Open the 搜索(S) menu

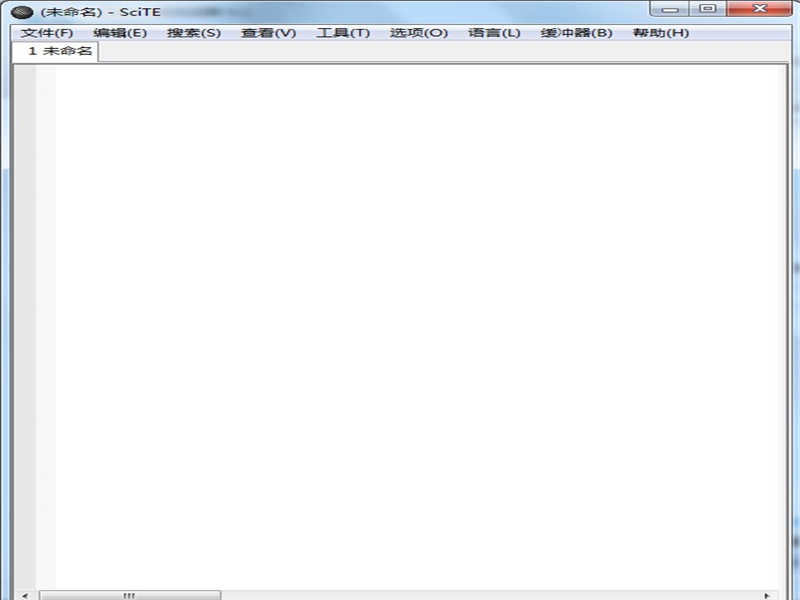pyautogui.click(x=194, y=33)
